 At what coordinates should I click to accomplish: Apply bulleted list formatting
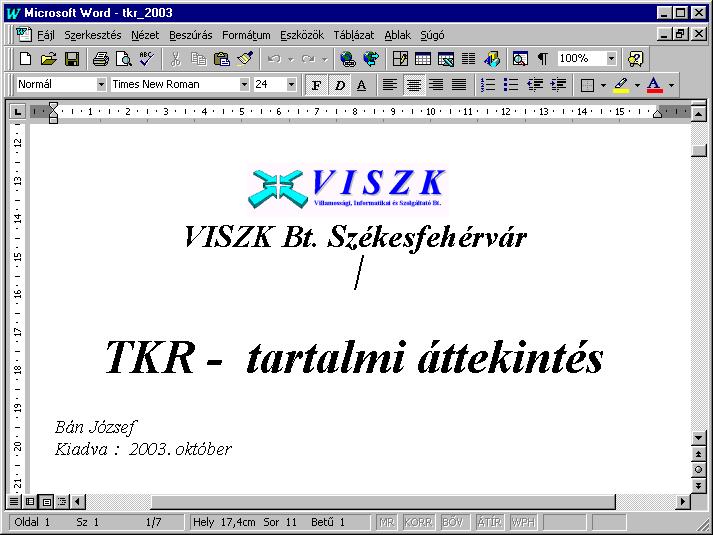[511, 85]
